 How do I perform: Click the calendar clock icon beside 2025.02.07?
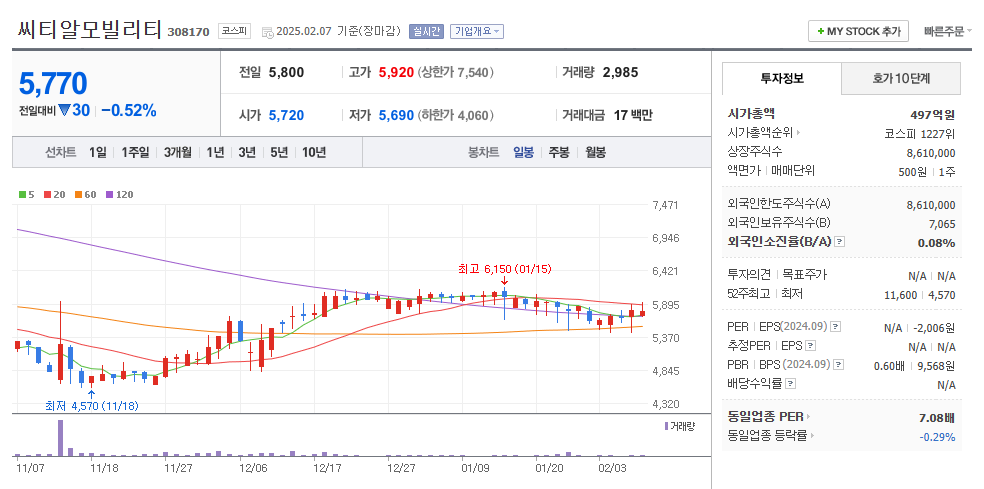coord(267,31)
